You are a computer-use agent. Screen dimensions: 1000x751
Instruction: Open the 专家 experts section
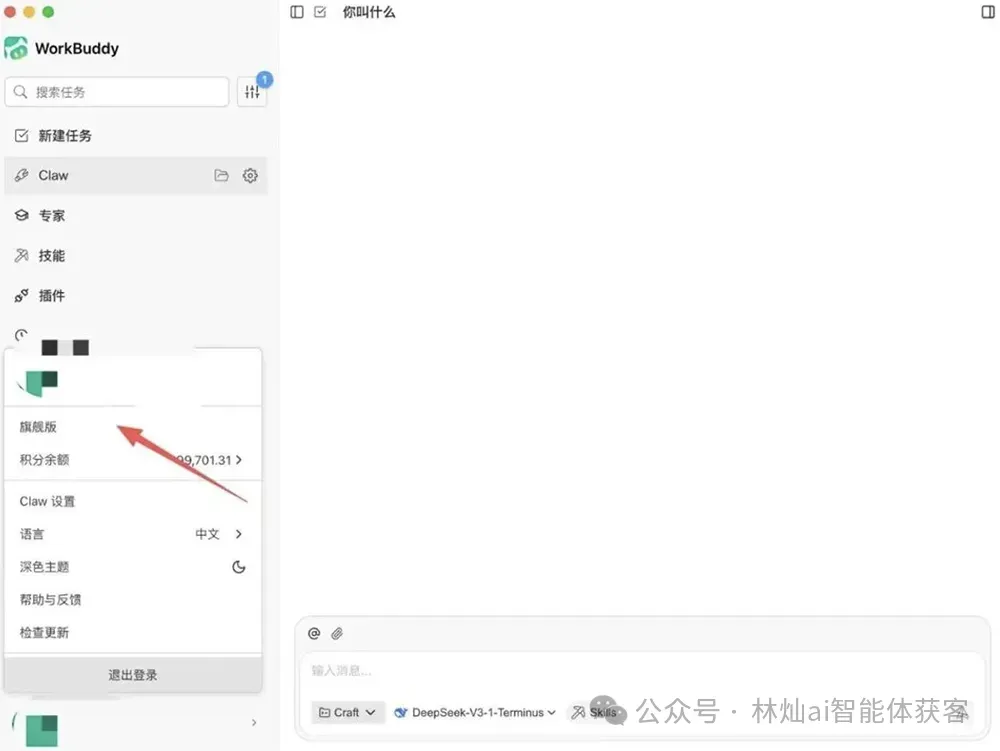(135, 215)
